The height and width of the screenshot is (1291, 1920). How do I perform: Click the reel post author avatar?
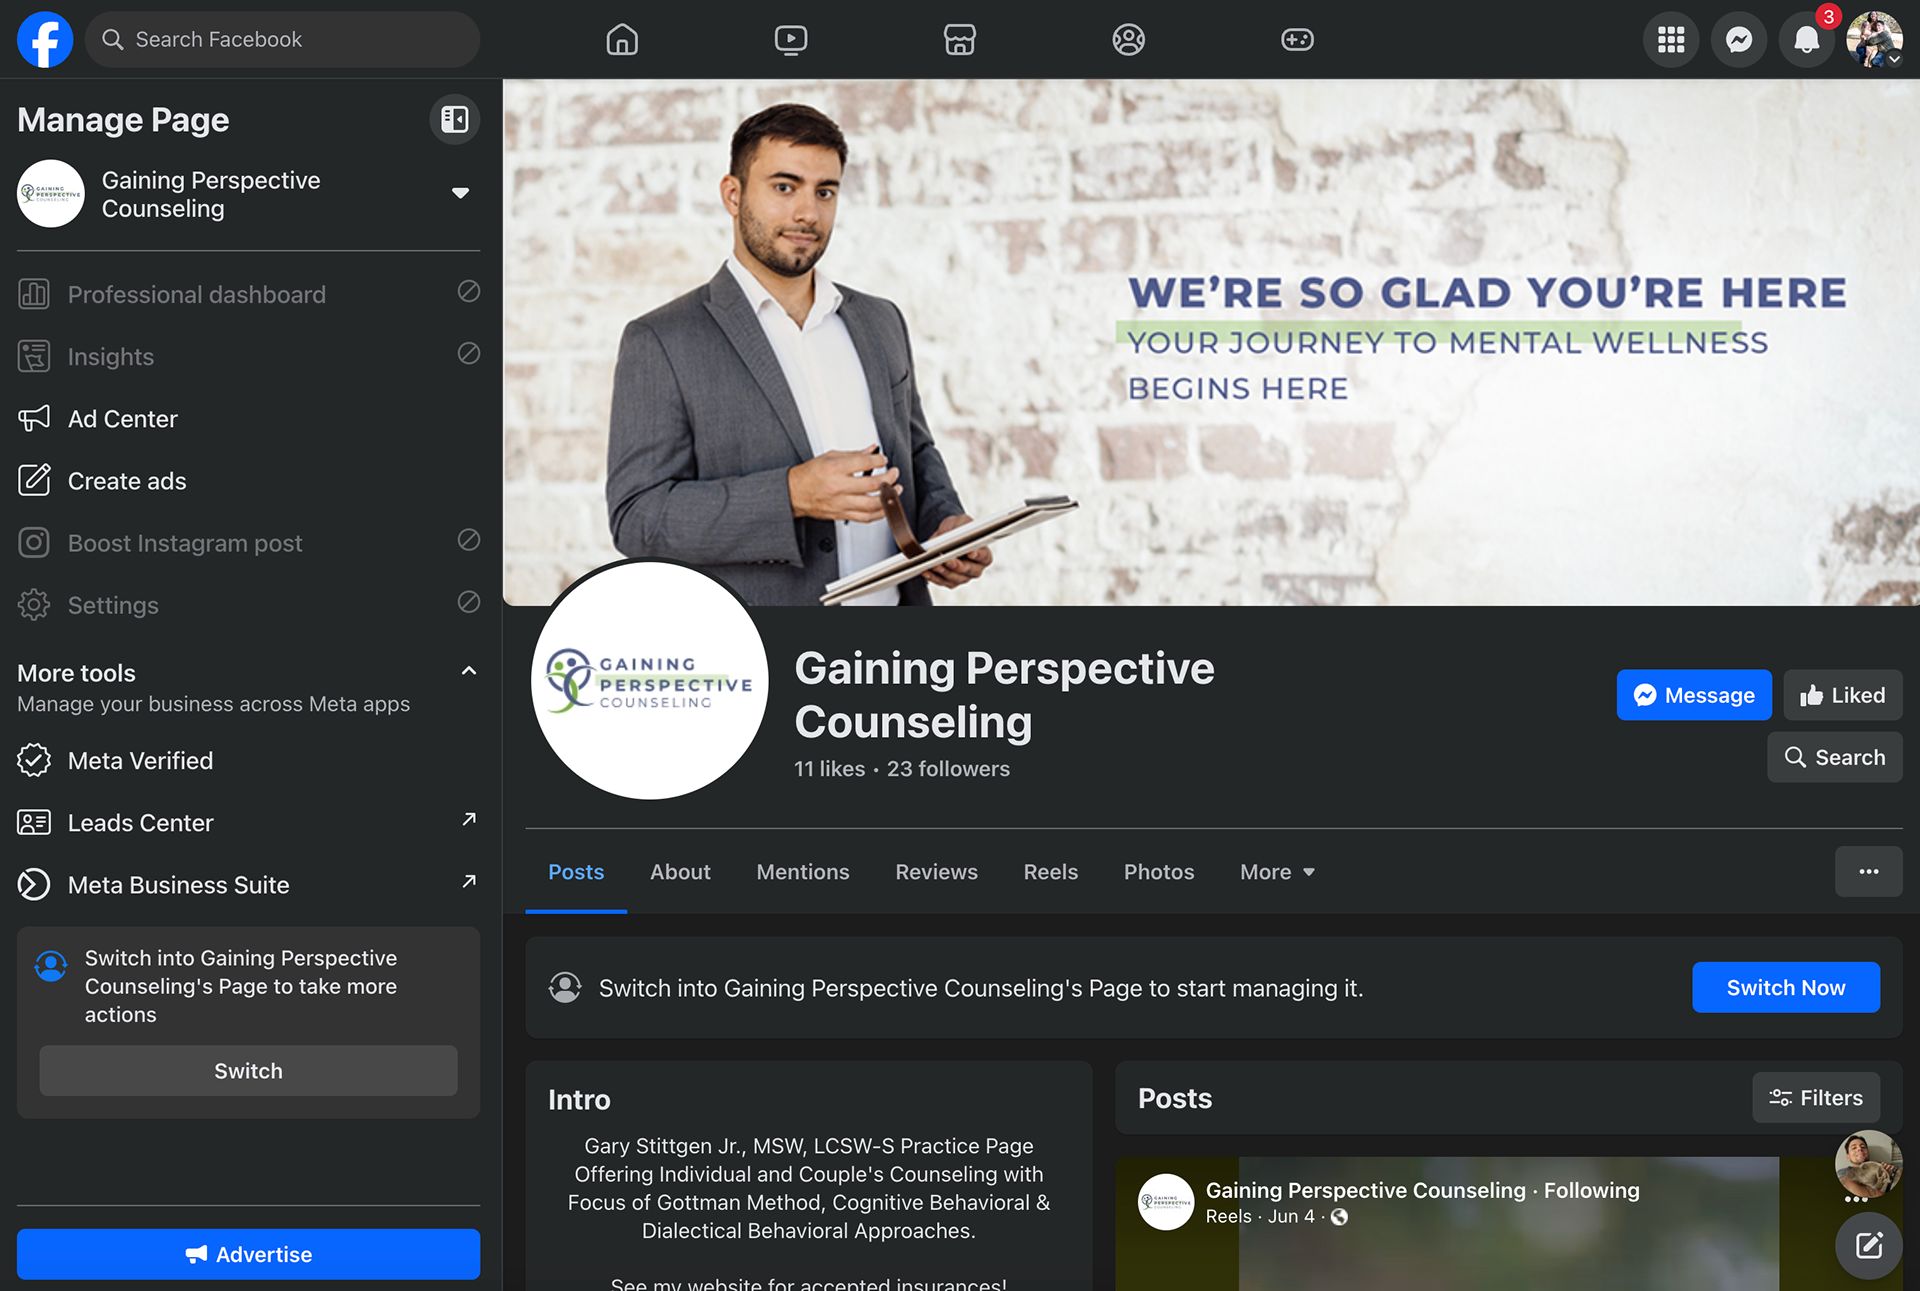[x=1166, y=1202]
